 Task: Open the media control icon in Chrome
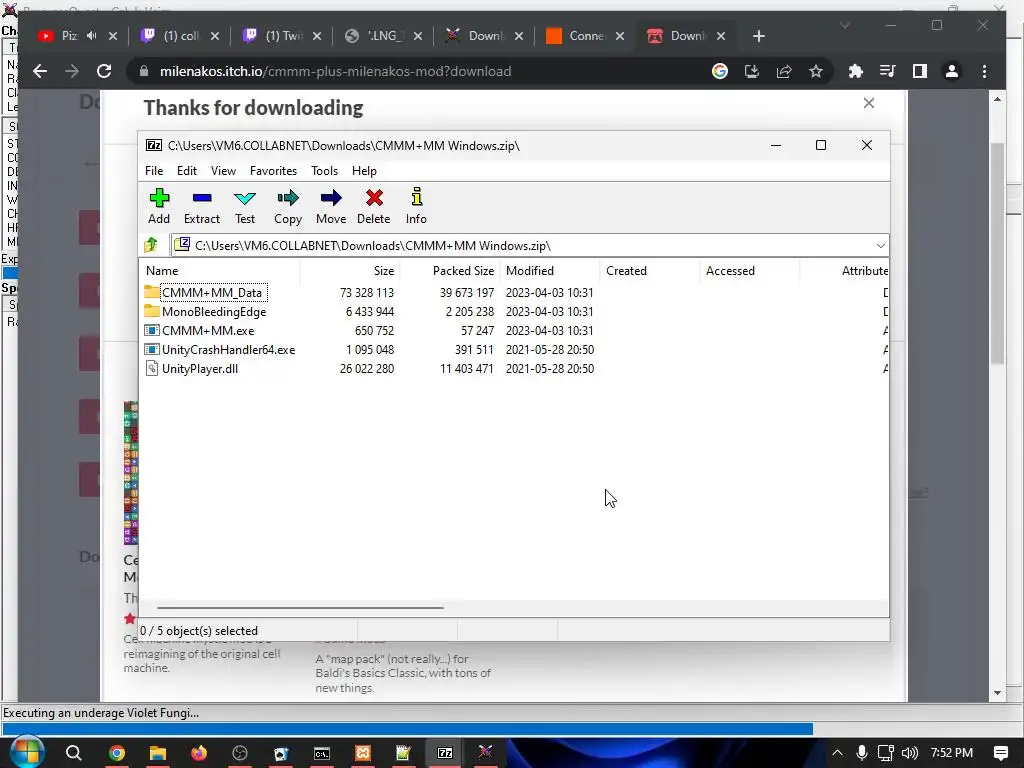coord(888,71)
